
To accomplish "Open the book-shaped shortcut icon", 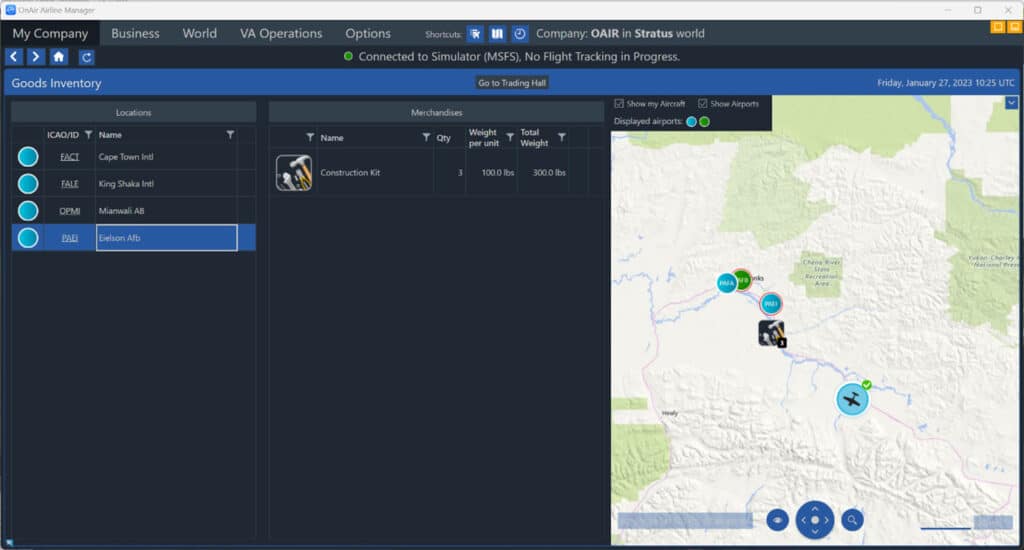I will coord(497,34).
